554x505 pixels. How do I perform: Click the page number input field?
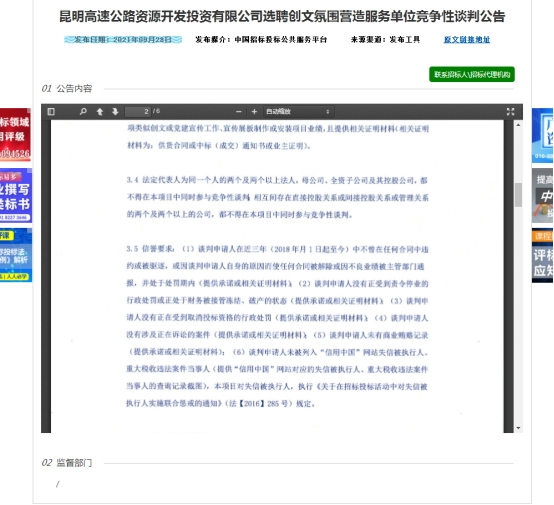(138, 112)
